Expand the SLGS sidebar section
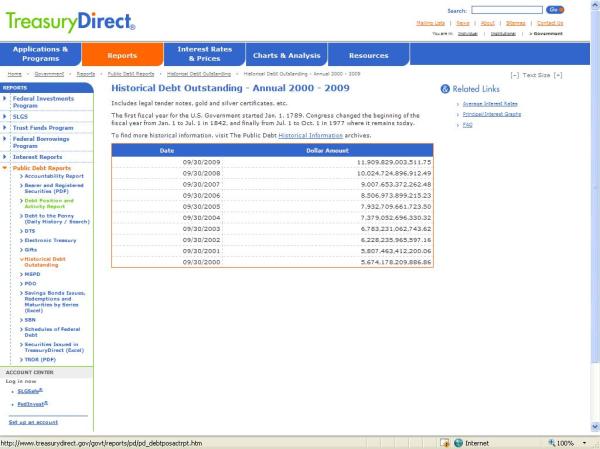Image resolution: width=600 pixels, height=449 pixels. pos(4,115)
